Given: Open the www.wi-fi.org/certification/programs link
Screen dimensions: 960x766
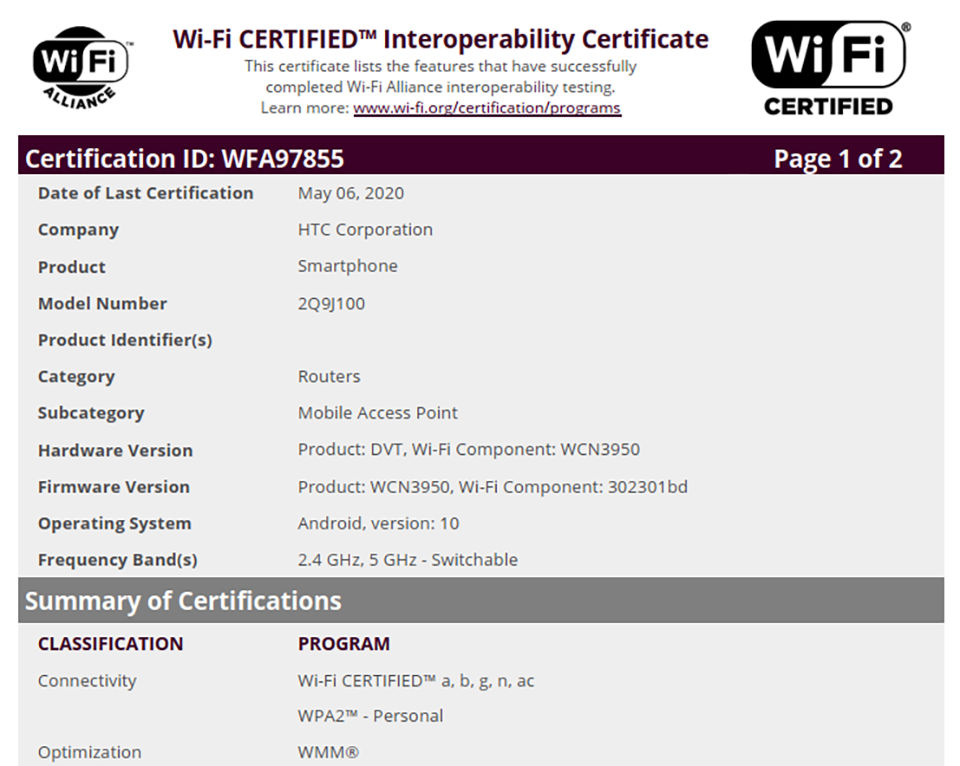Looking at the screenshot, I should [x=487, y=108].
